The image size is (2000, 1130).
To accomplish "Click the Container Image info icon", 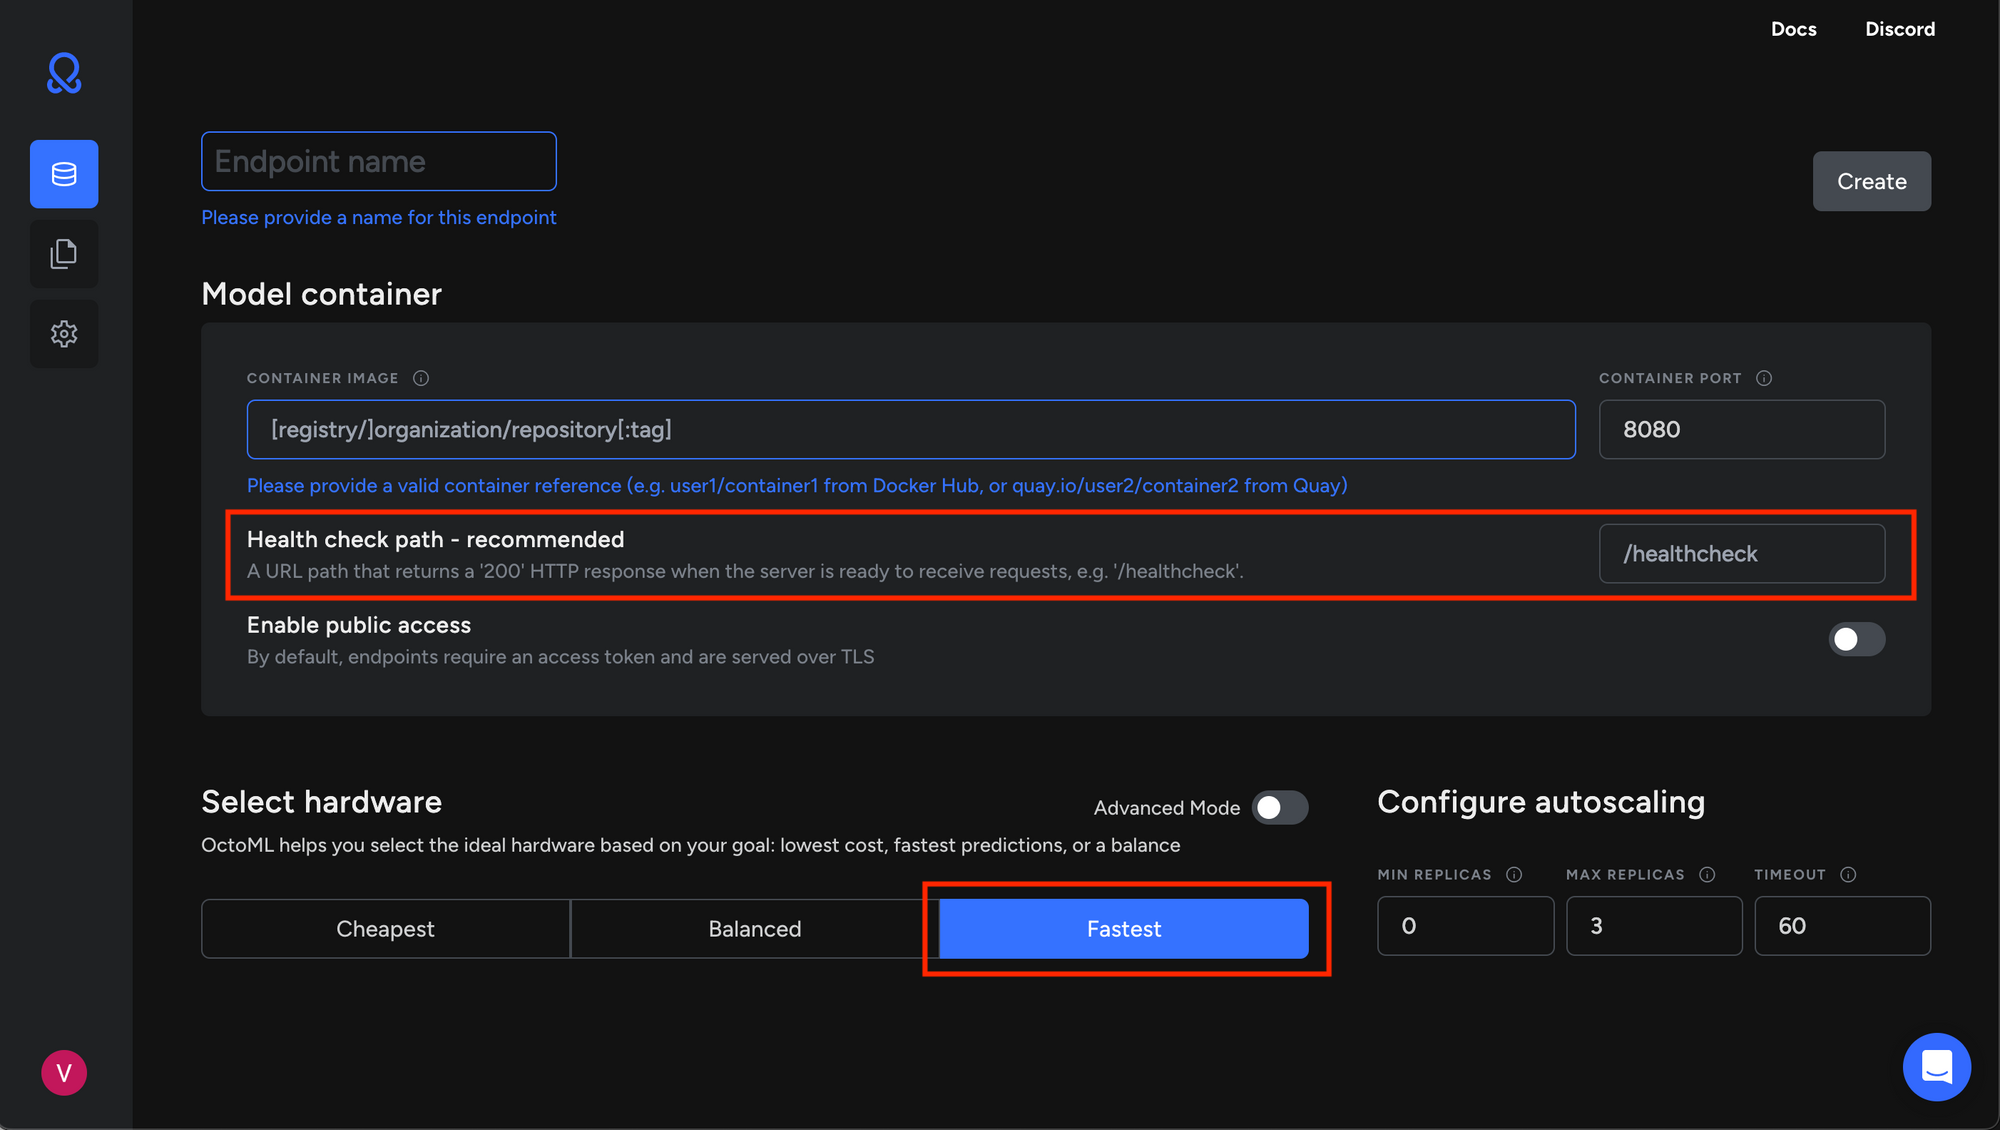I will tap(421, 378).
